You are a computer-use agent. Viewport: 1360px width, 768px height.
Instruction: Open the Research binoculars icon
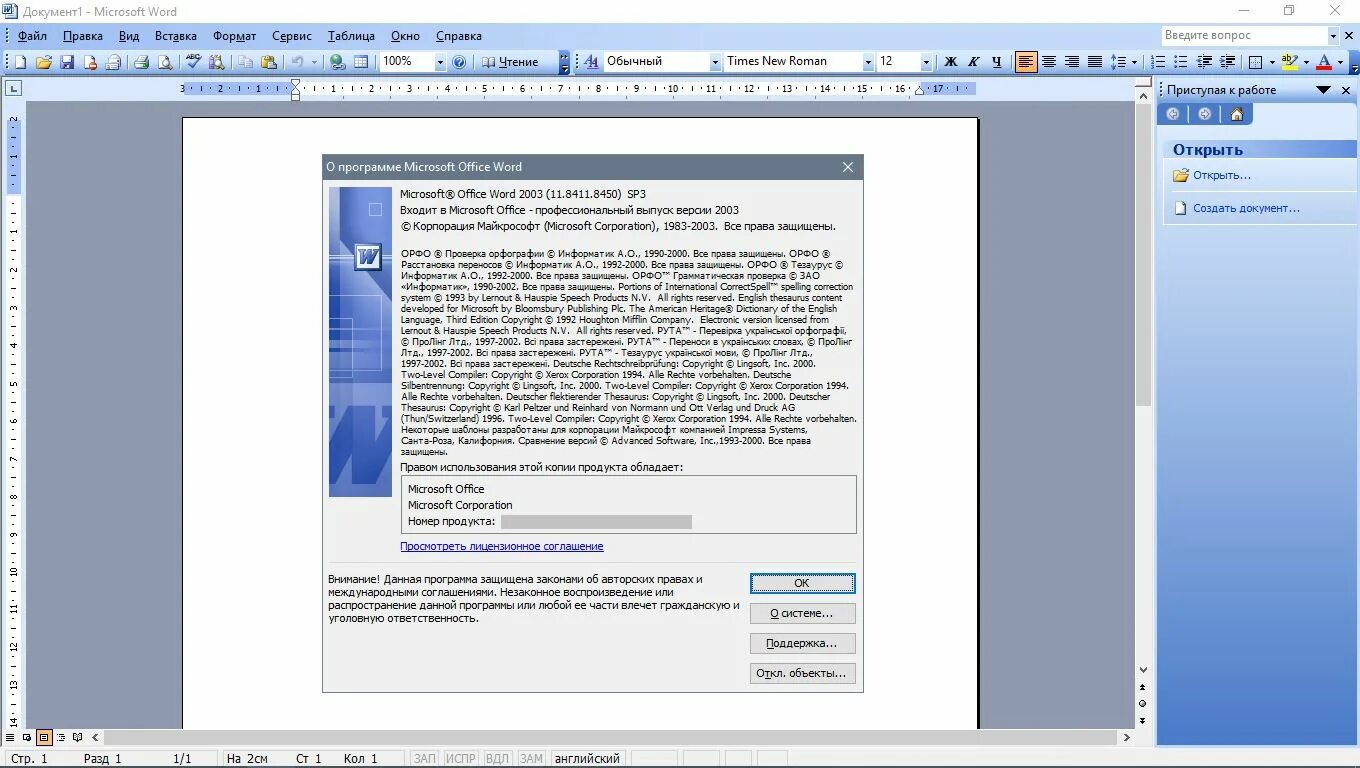pos(217,62)
